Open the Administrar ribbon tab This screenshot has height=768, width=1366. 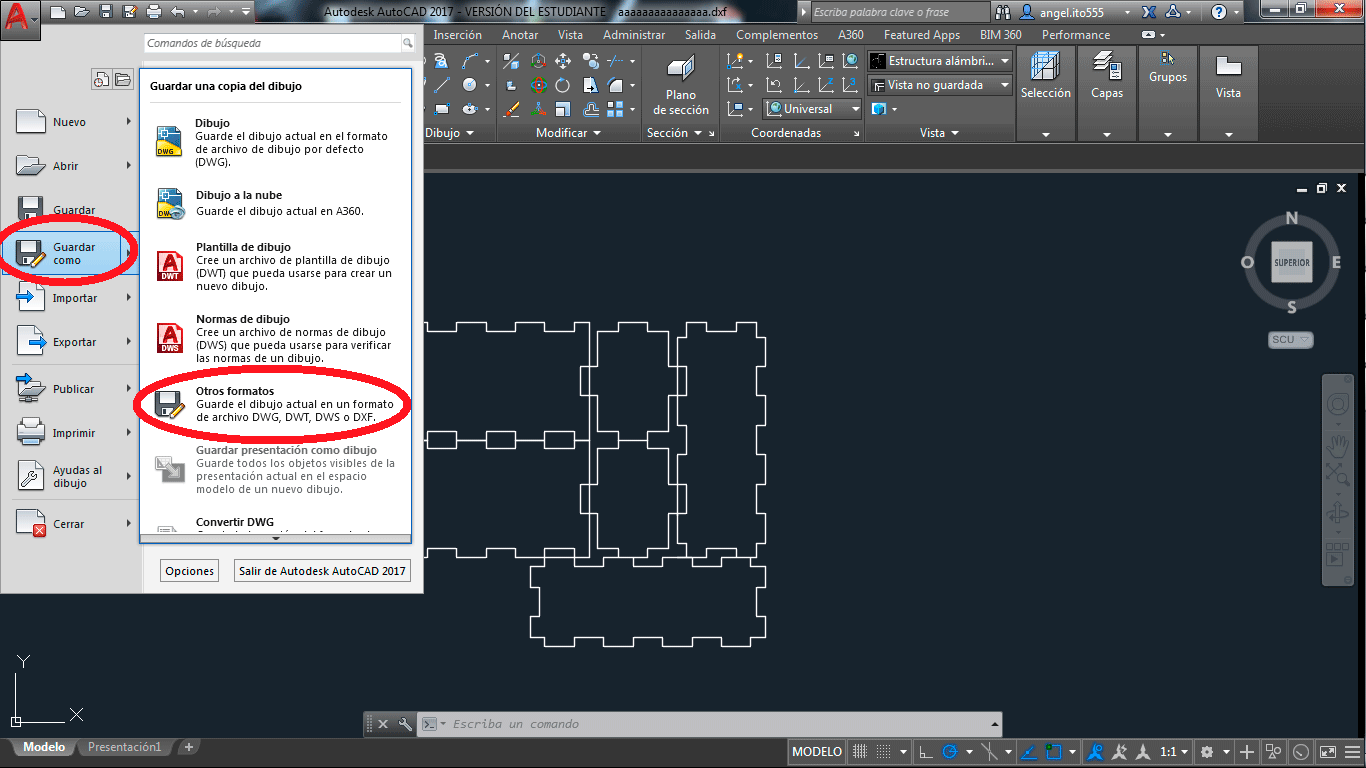click(634, 35)
